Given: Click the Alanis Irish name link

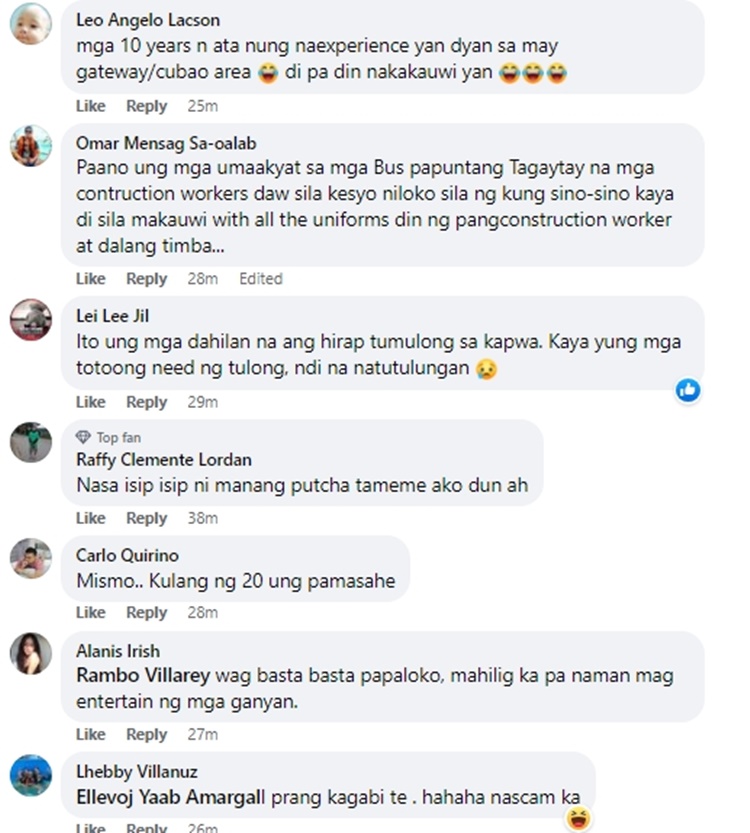Looking at the screenshot, I should (118, 651).
